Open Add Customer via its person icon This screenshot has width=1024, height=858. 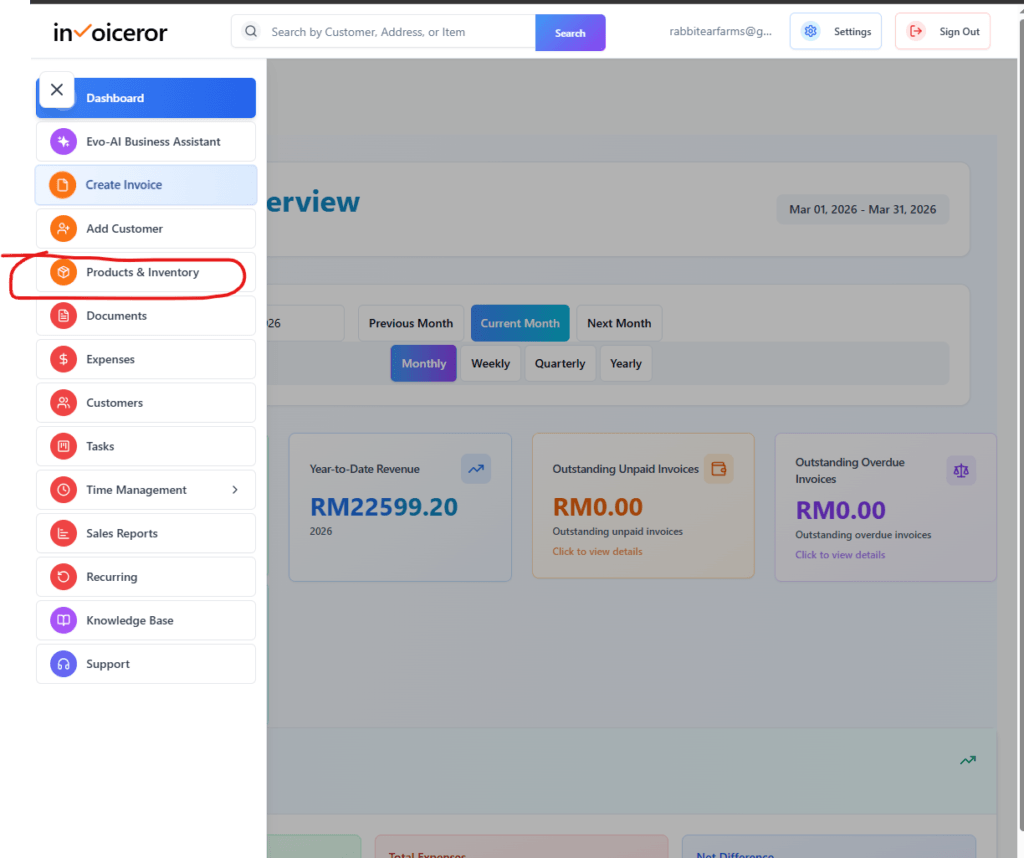63,228
